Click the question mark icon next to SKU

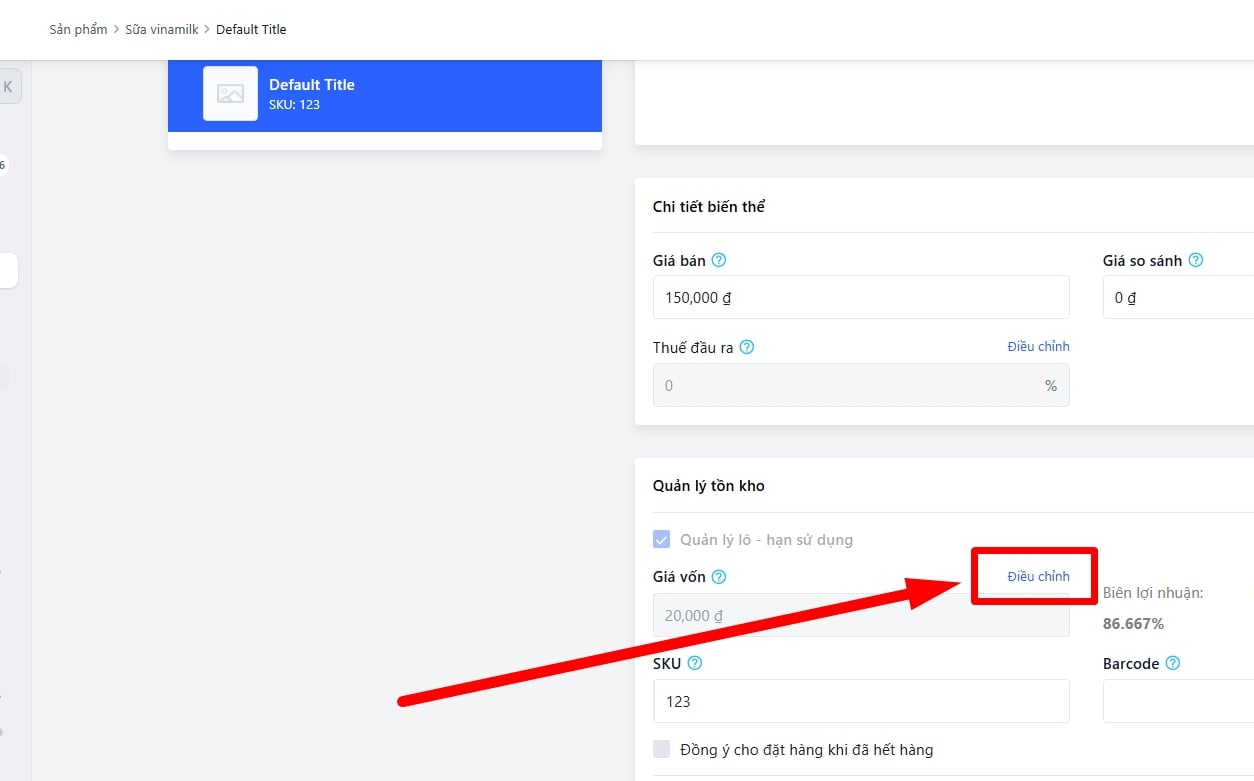[695, 663]
